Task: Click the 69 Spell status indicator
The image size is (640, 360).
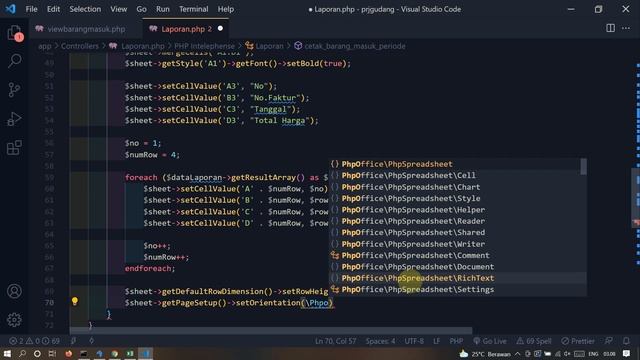Action: [x=533, y=341]
